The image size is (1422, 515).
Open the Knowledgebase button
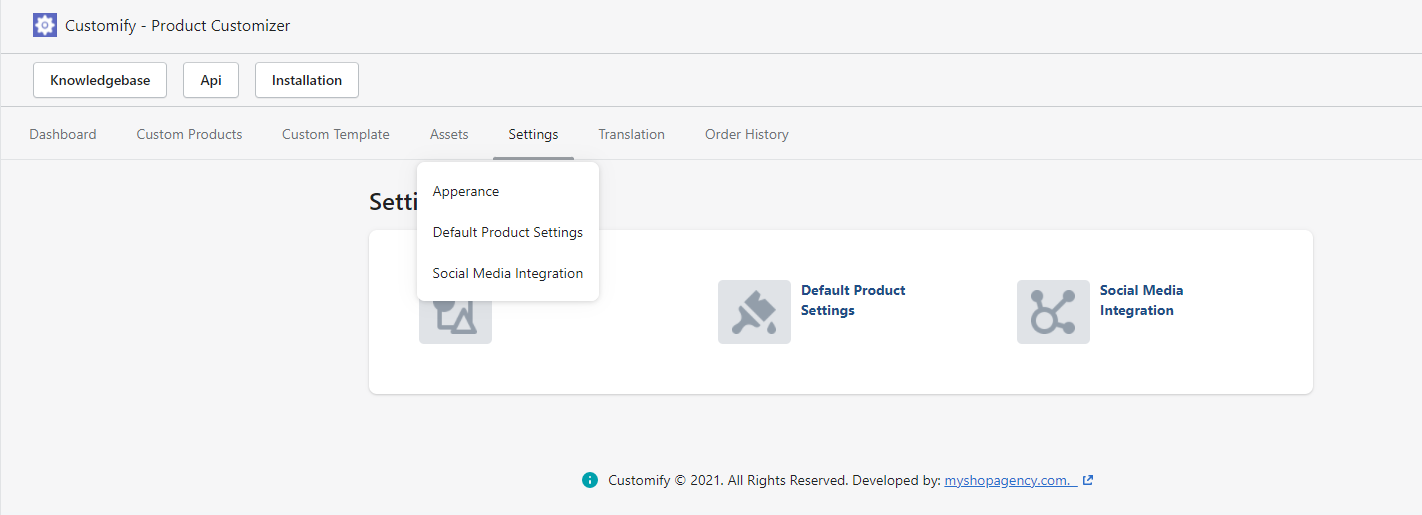[100, 80]
